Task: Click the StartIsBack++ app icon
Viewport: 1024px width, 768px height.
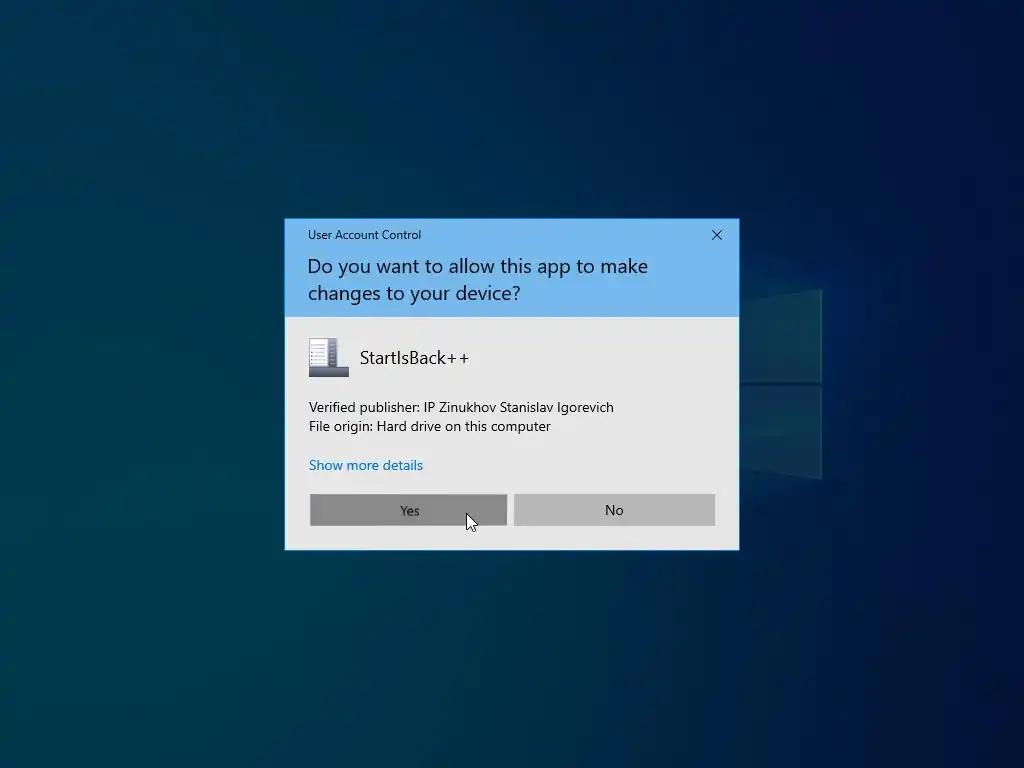Action: click(x=328, y=357)
